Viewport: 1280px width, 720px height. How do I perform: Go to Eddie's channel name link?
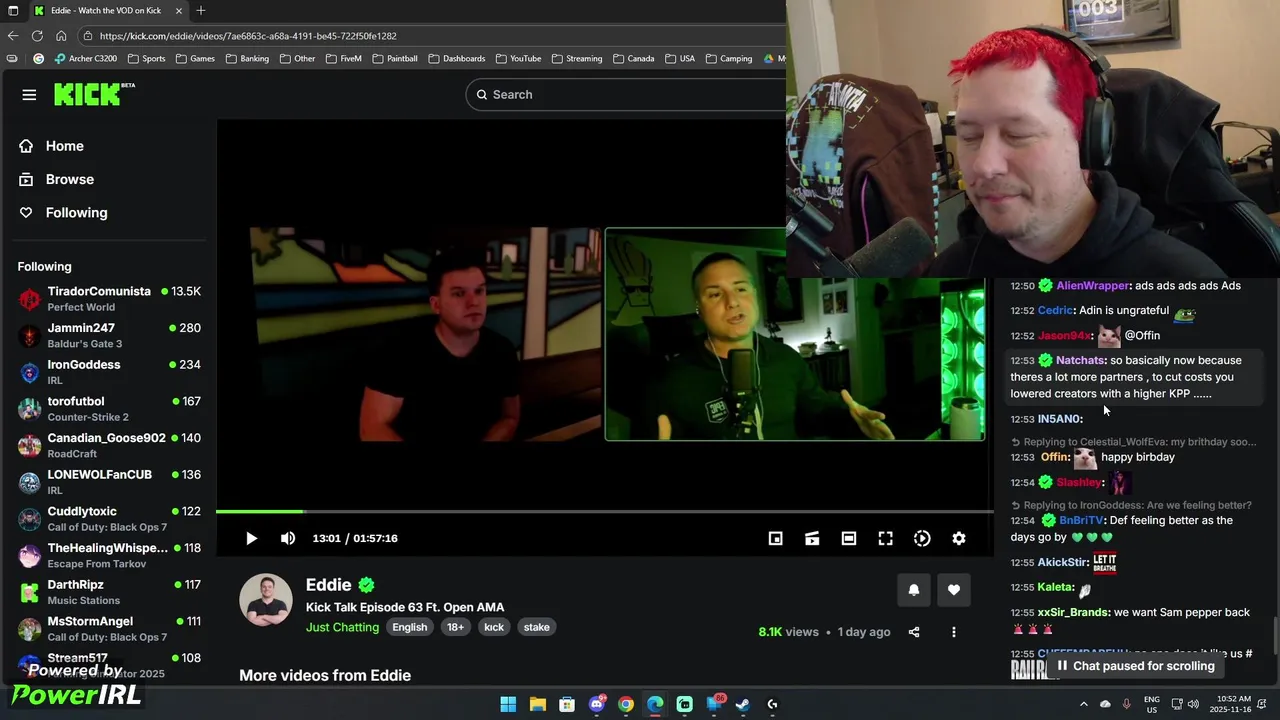[329, 585]
